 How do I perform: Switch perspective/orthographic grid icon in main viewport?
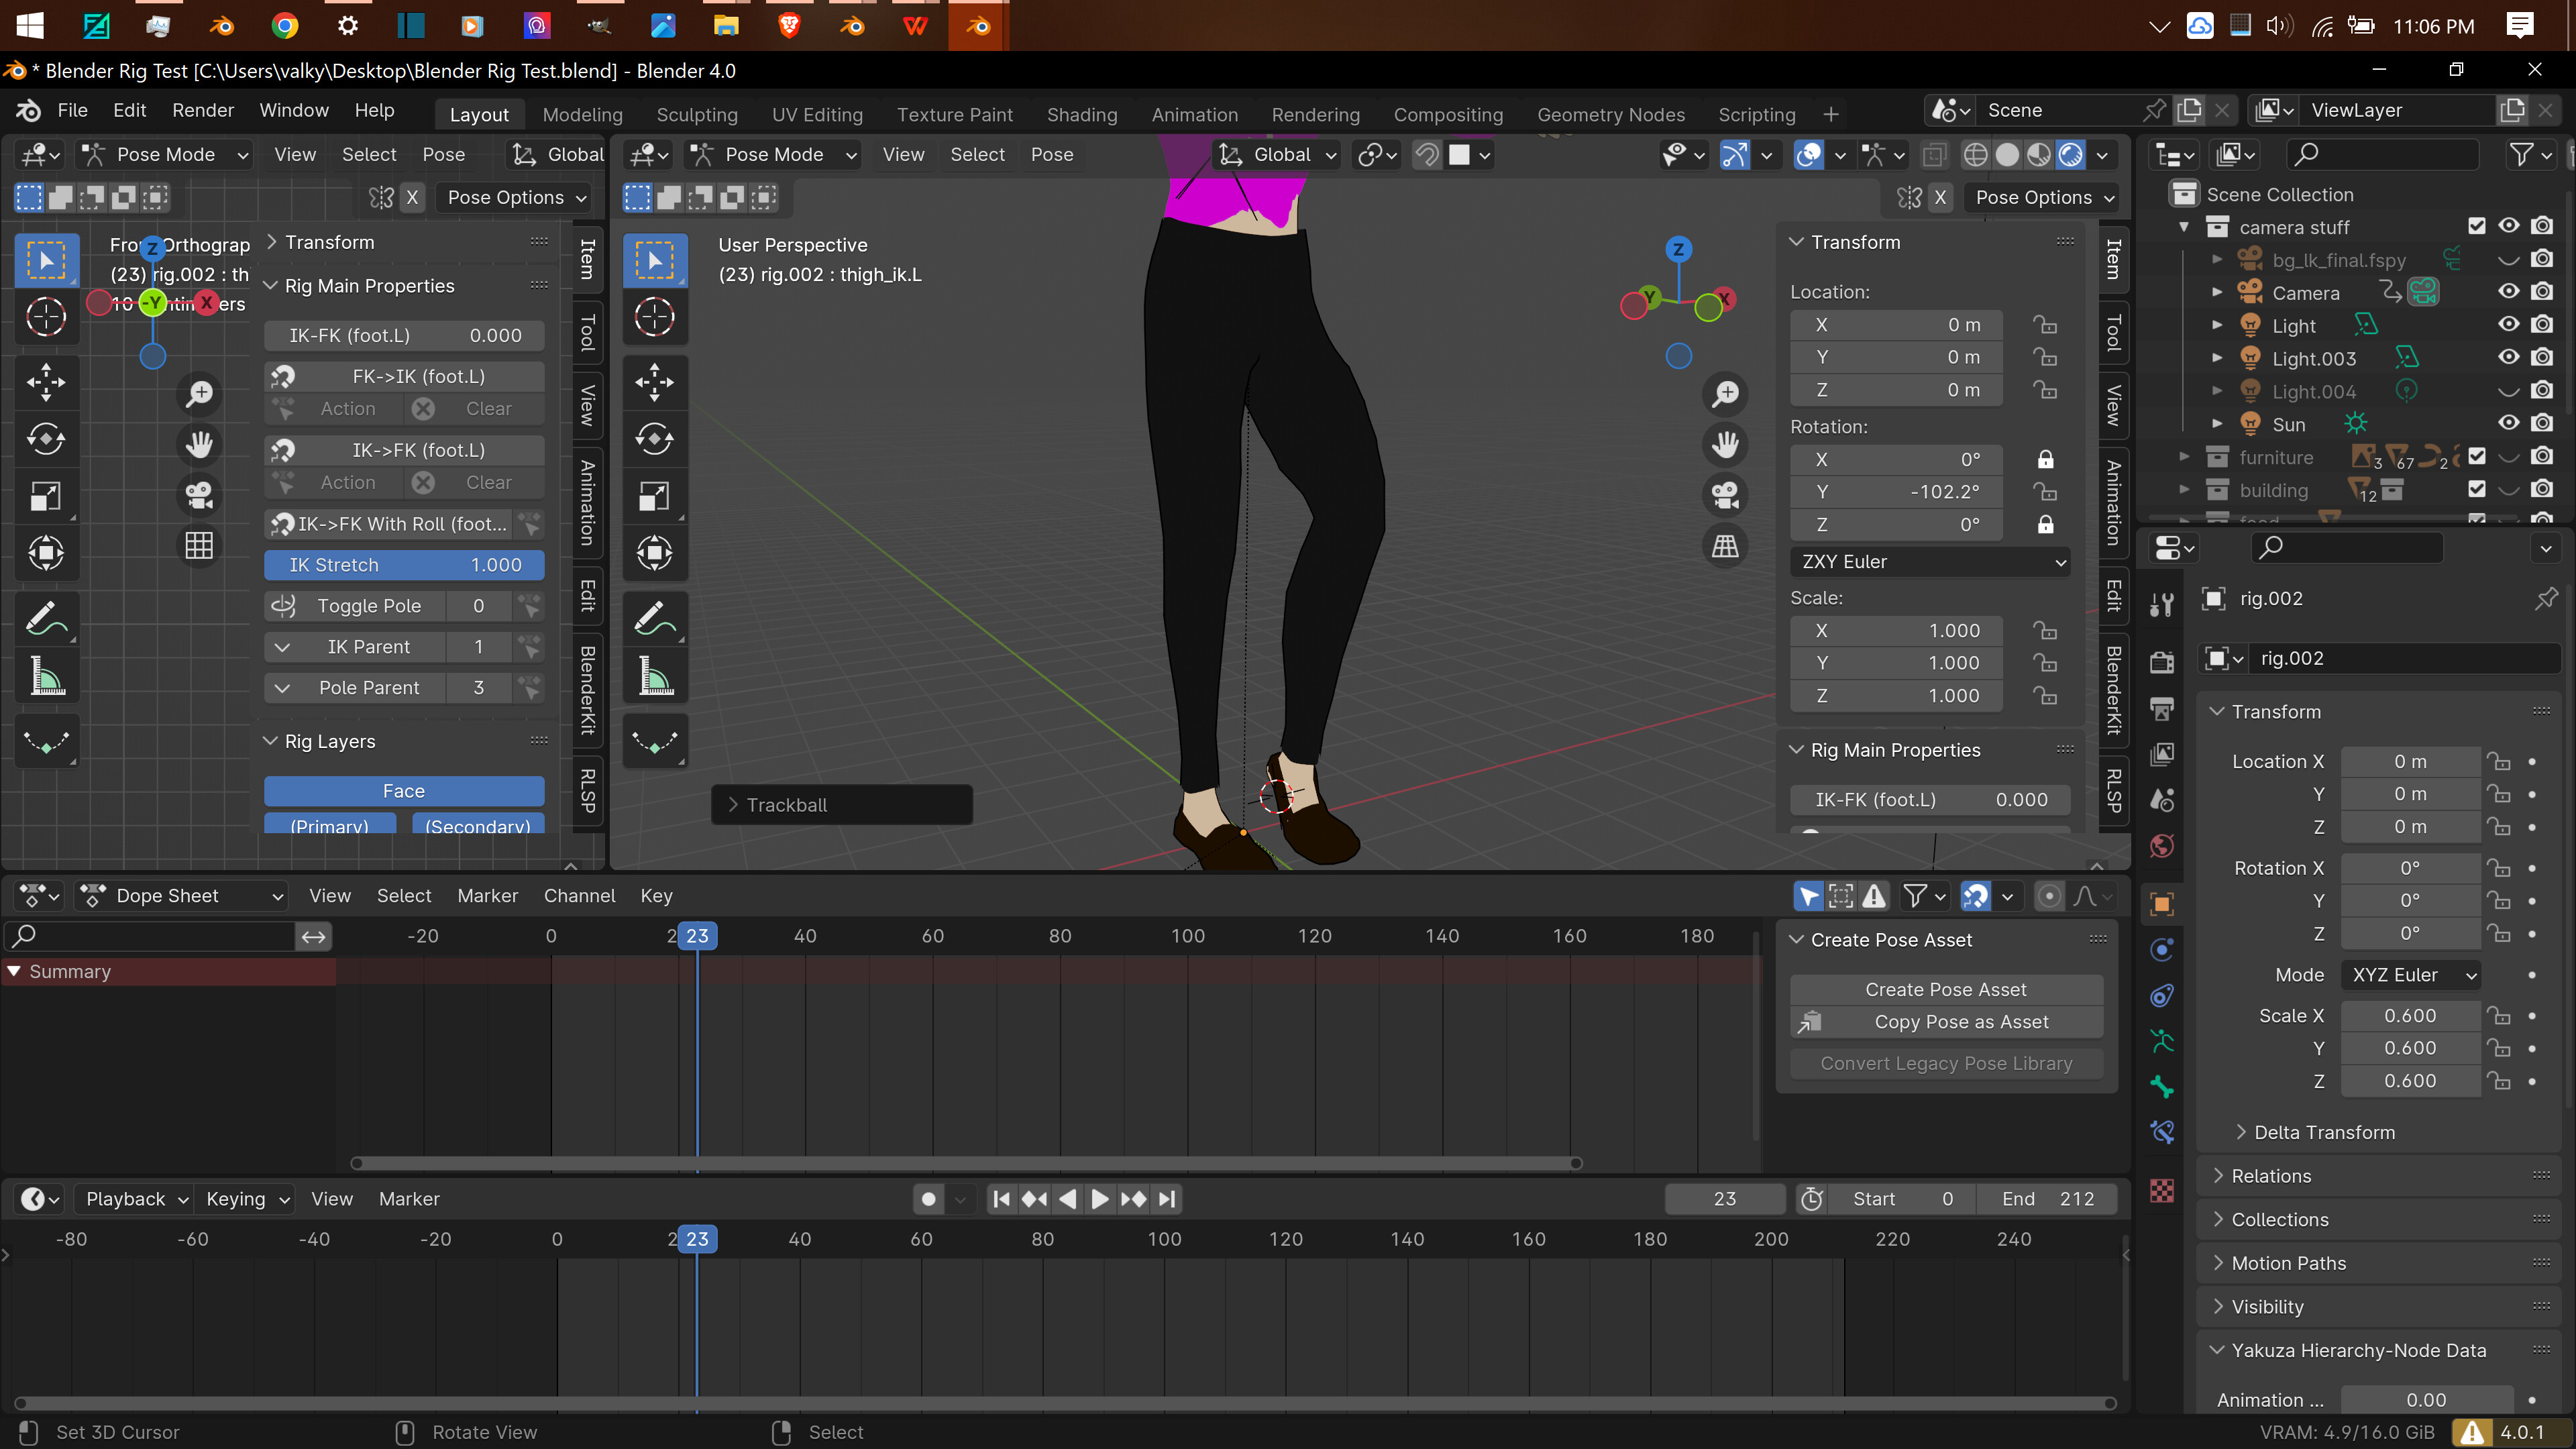pos(1725,546)
